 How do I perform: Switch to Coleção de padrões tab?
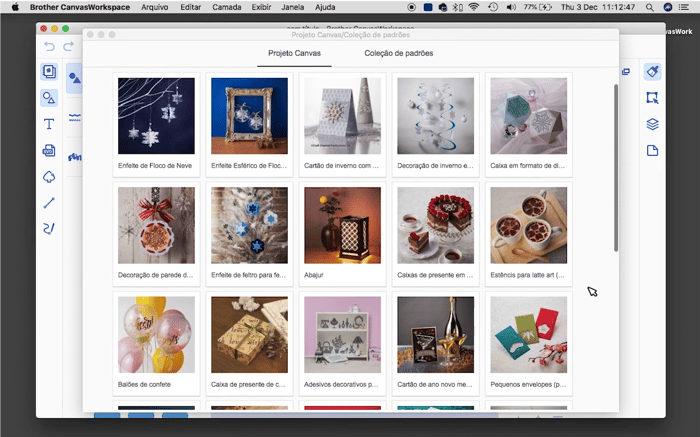pos(399,53)
